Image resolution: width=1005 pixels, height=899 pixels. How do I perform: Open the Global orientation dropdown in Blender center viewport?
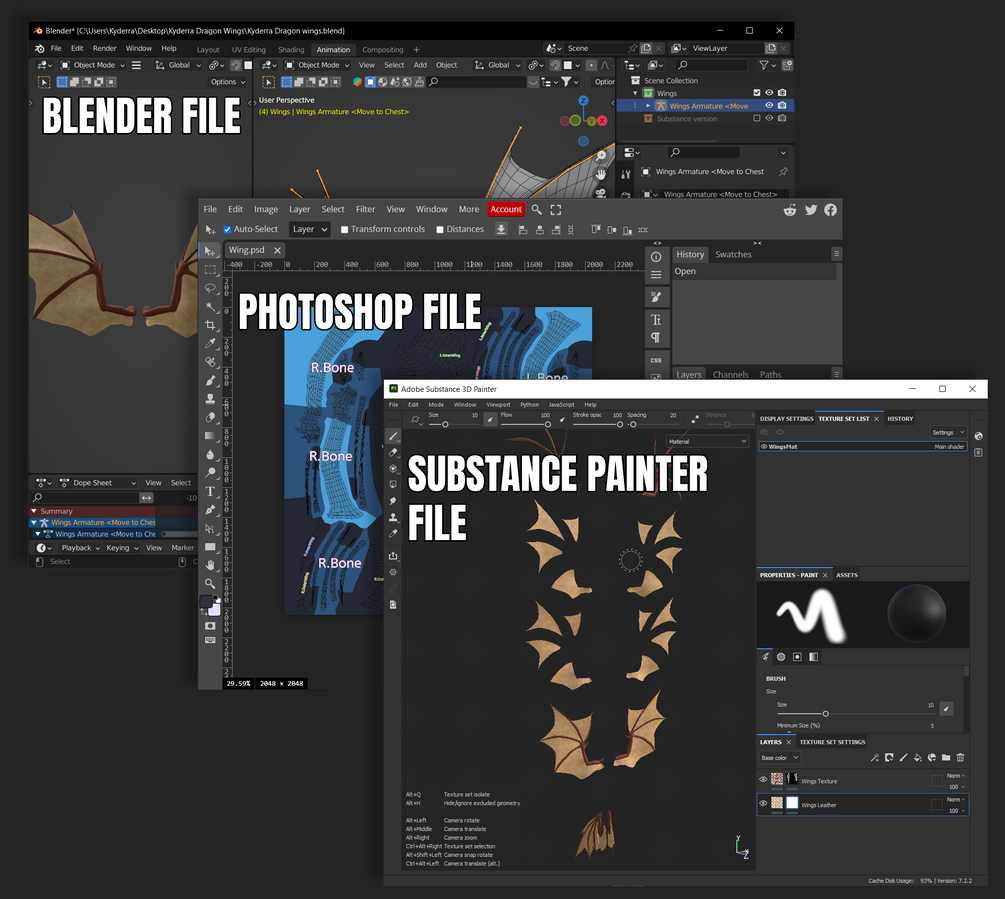[497, 65]
